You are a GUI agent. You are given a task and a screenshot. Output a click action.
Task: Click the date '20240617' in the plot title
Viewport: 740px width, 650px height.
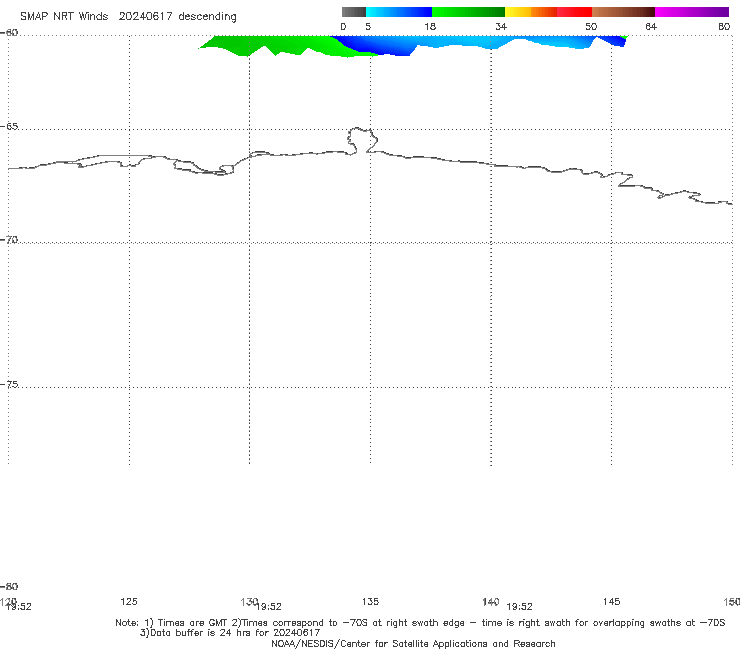pyautogui.click(x=145, y=16)
